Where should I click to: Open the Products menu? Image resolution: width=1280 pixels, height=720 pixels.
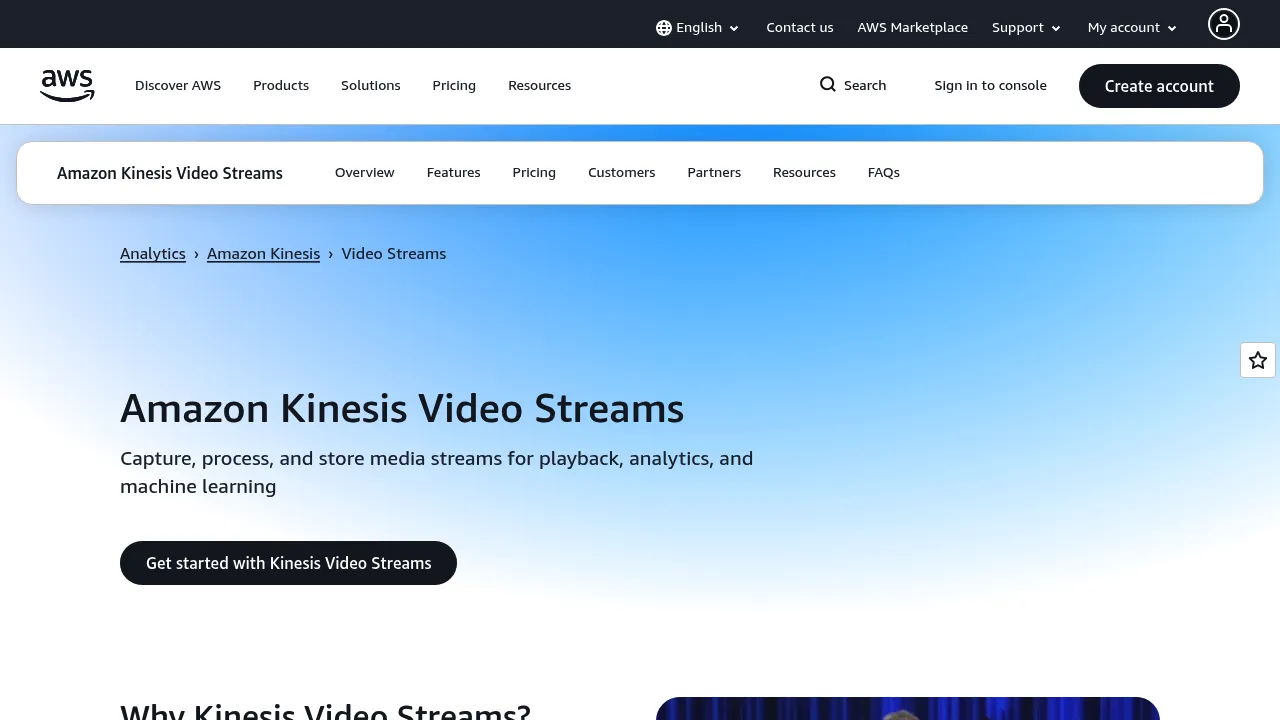(x=281, y=86)
